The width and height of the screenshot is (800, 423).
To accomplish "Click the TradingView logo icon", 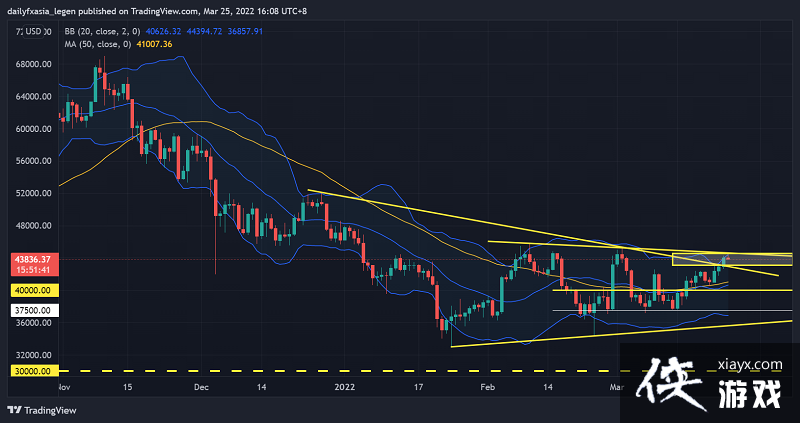I will 14,410.
